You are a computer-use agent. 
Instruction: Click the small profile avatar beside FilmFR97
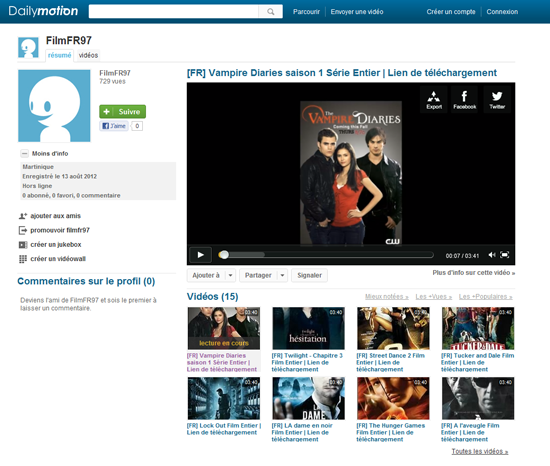(x=28, y=48)
